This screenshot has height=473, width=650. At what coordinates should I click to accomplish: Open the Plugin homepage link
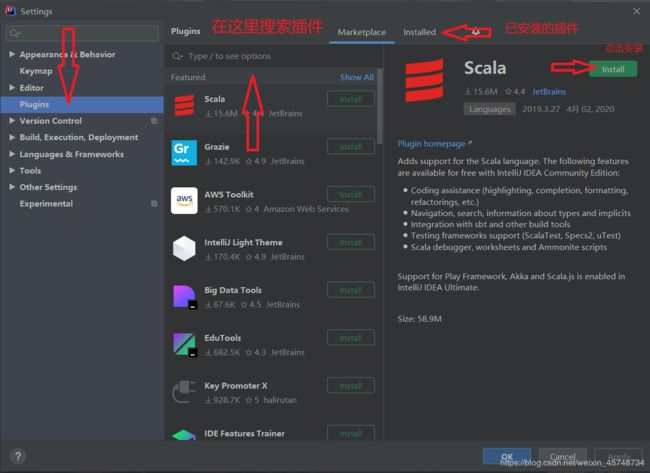(434, 143)
